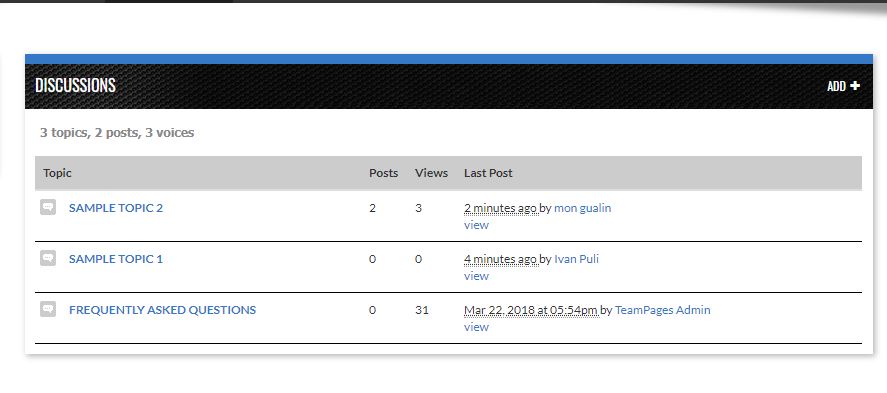Click the ADD button in Discussions header
This screenshot has height=393, width=887.
[x=843, y=86]
